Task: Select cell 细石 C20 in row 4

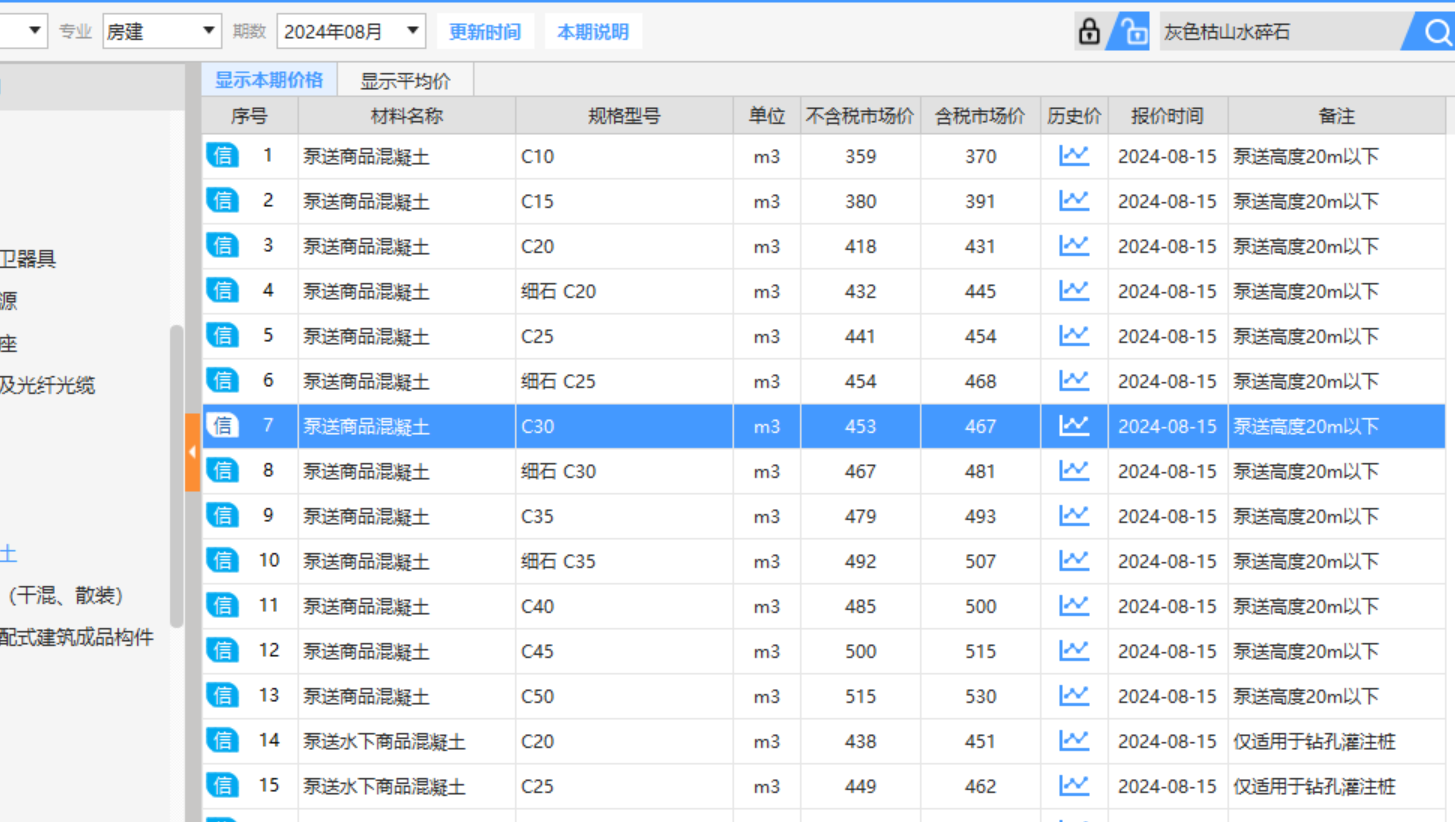Action: (x=624, y=291)
